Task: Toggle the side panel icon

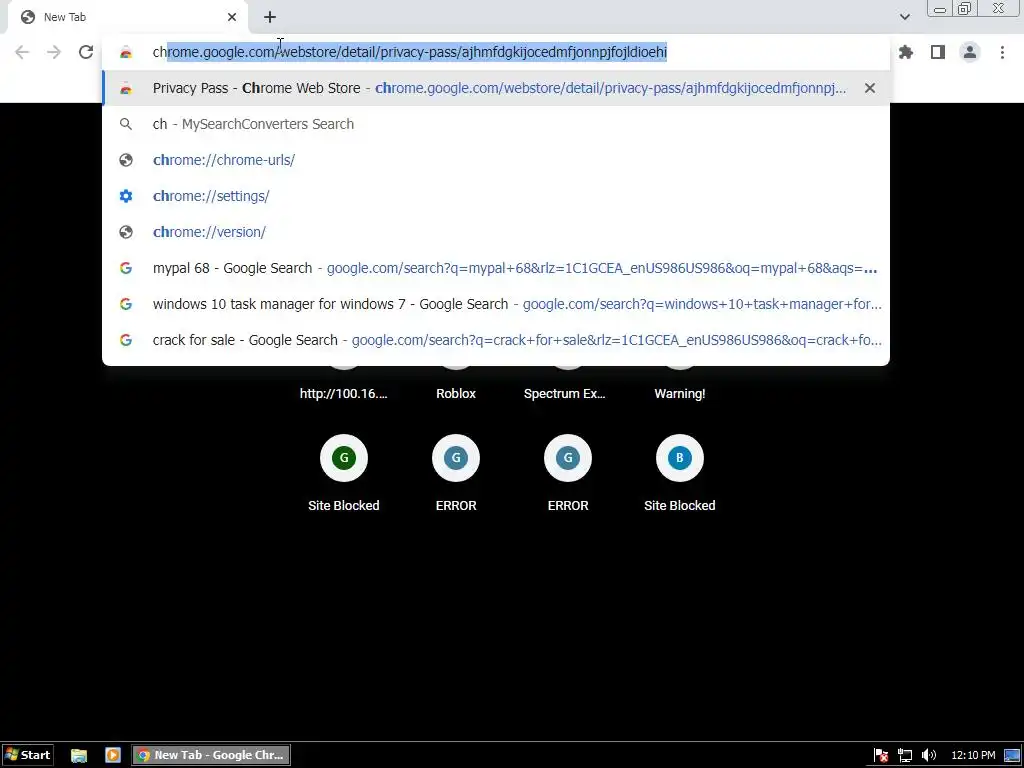Action: click(x=938, y=52)
